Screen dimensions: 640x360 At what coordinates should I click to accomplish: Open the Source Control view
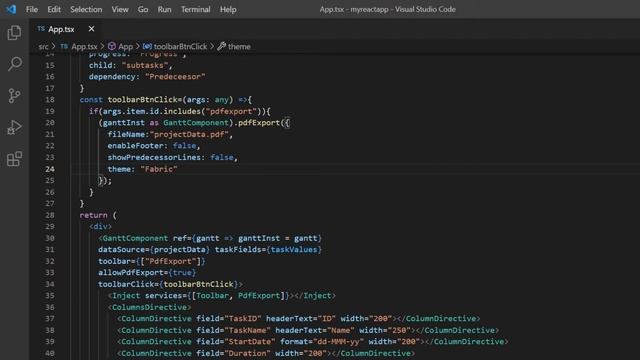(14, 96)
